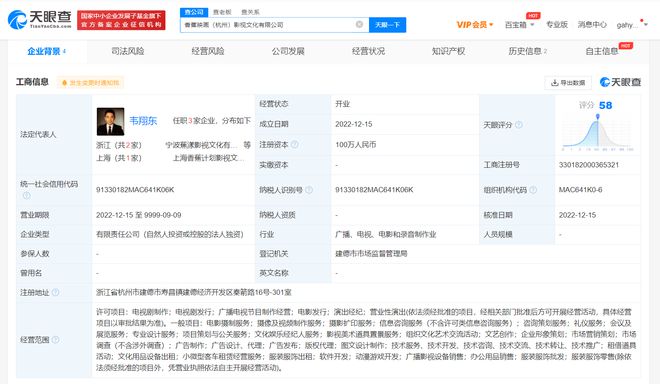Viewport: 660px width, 384px height.
Task: Click the 开业 business status value
Action: click(x=342, y=104)
